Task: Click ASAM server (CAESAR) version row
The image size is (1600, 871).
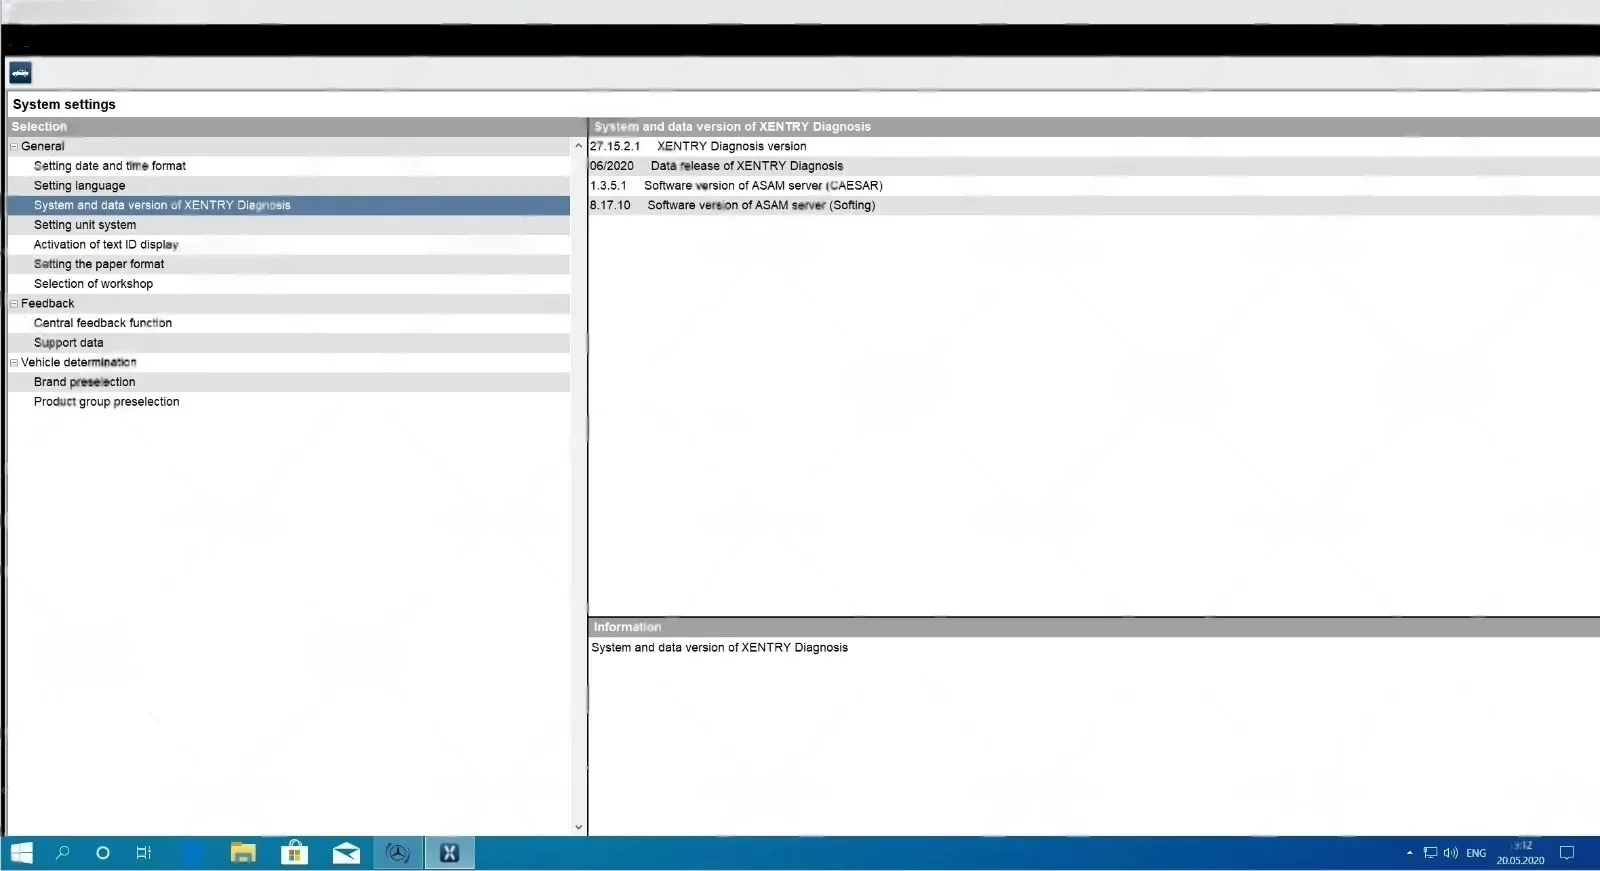Action: point(1094,186)
